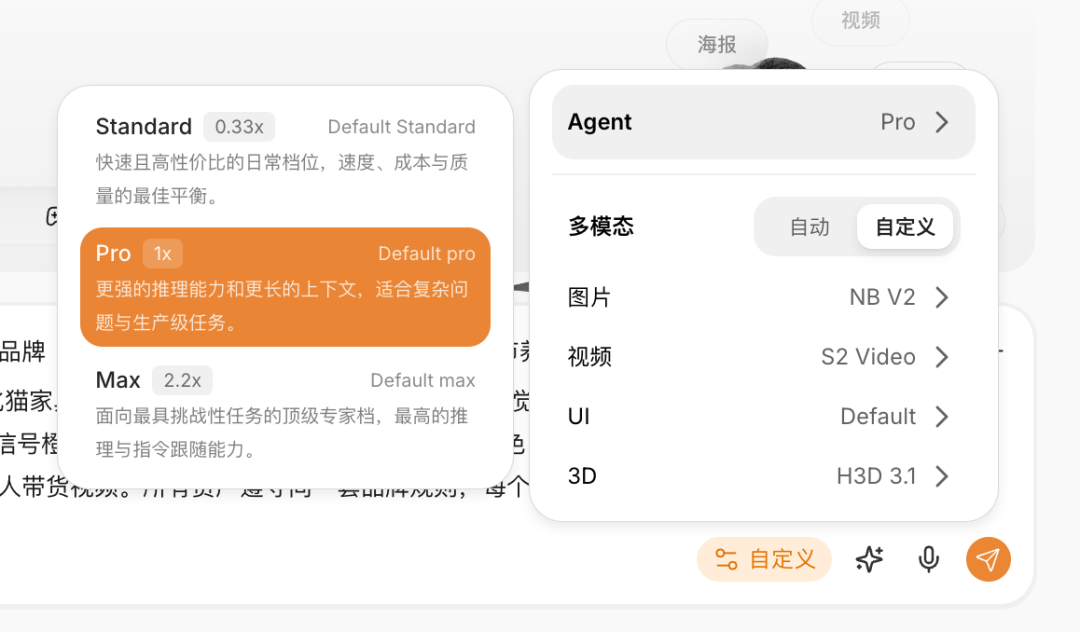Open the UI Default model chevron

click(942, 417)
